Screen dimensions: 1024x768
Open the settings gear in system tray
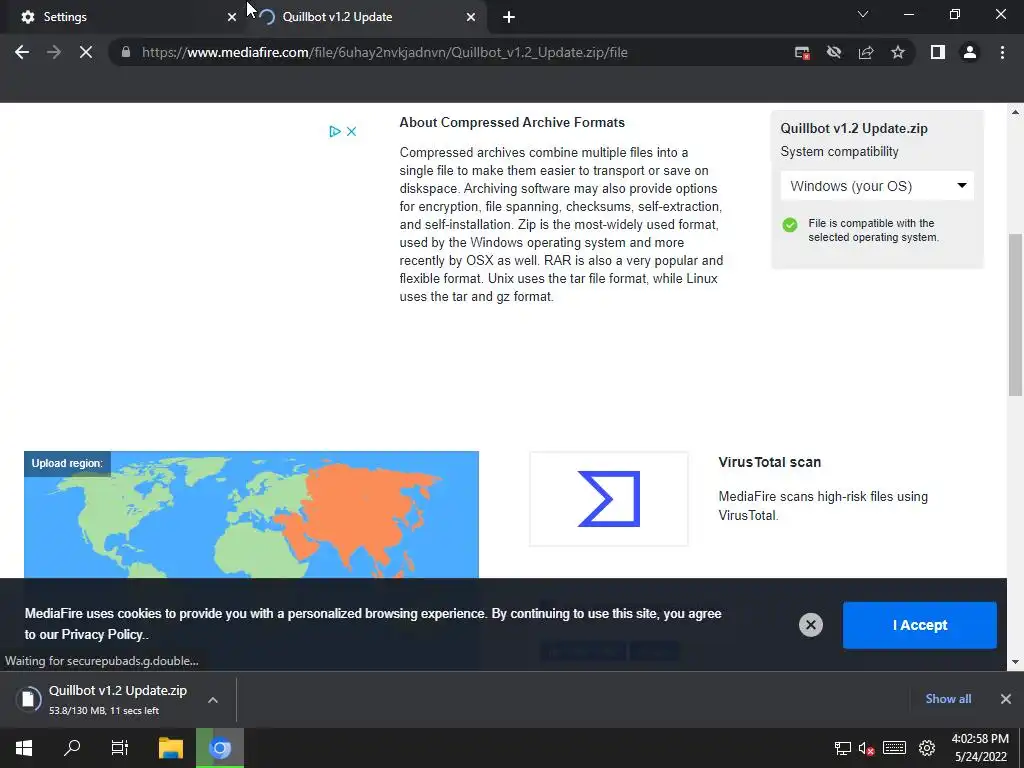pos(927,748)
